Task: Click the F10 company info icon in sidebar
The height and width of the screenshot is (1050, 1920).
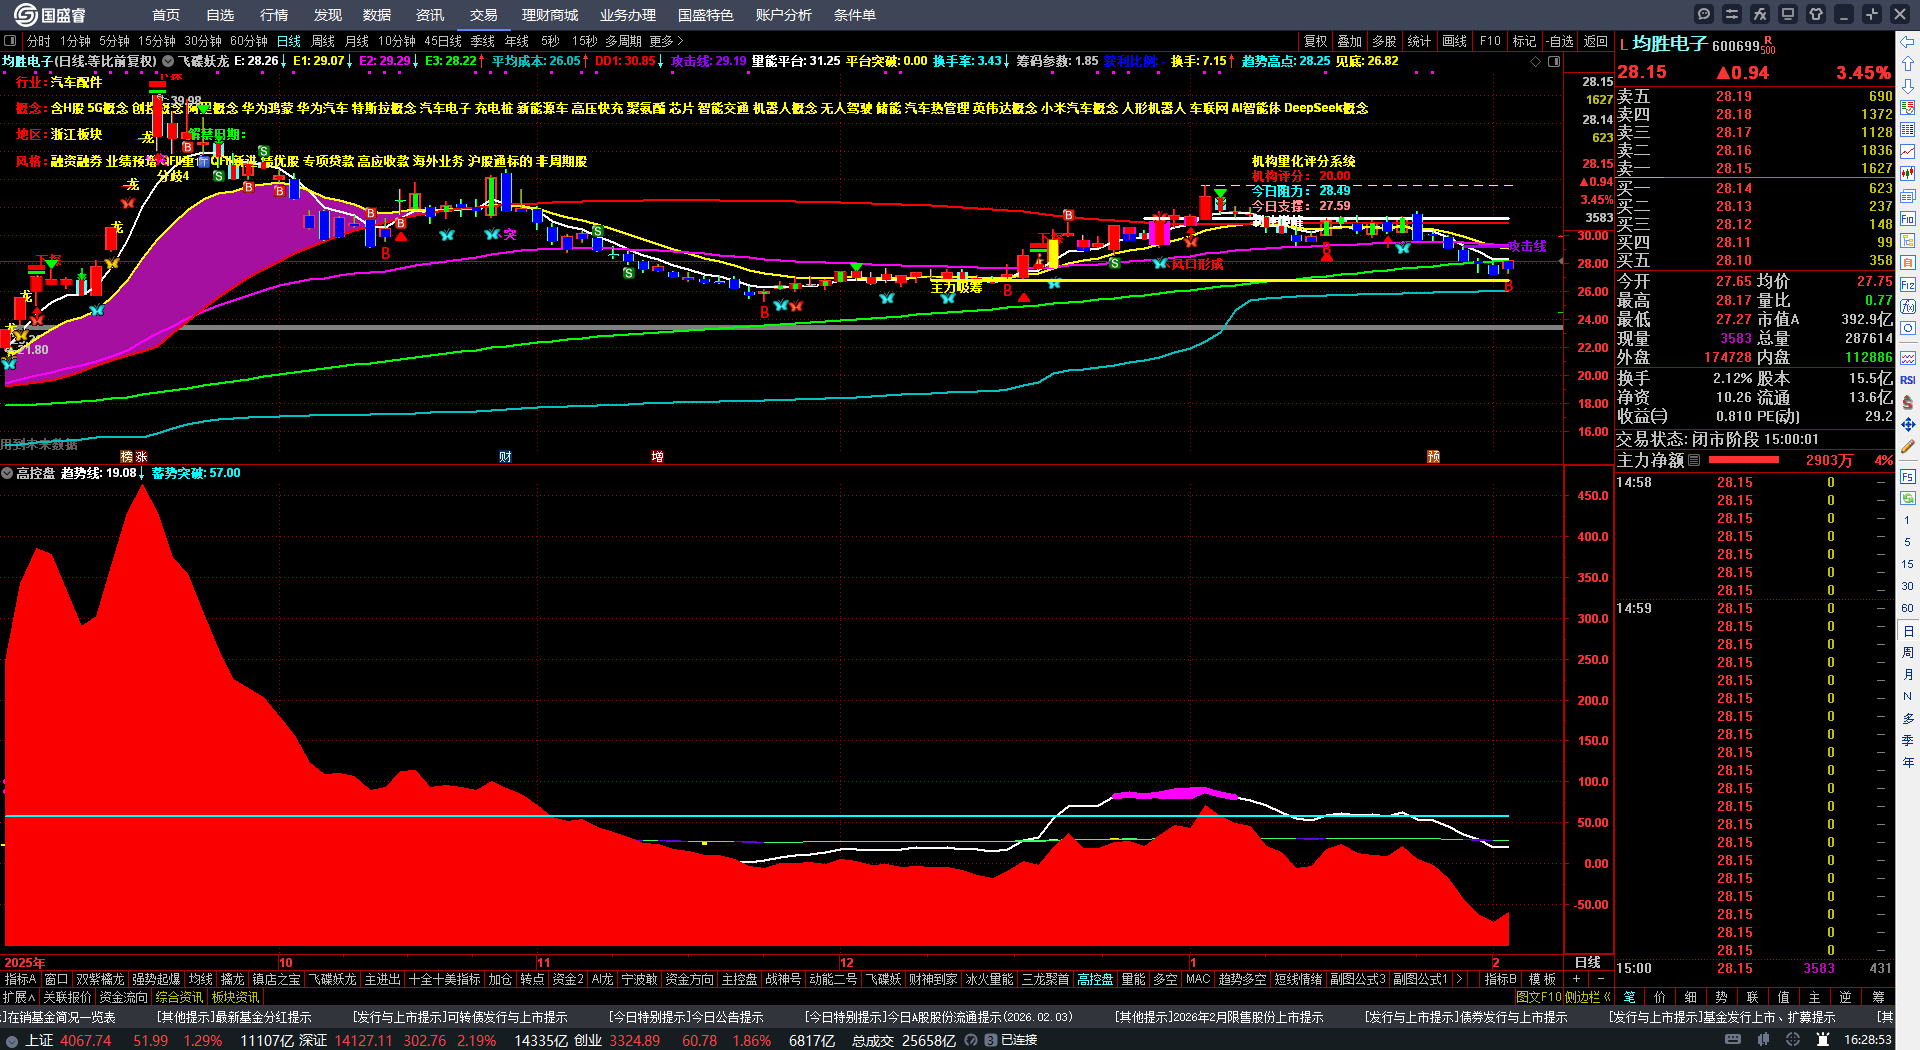Action: coord(1908,218)
